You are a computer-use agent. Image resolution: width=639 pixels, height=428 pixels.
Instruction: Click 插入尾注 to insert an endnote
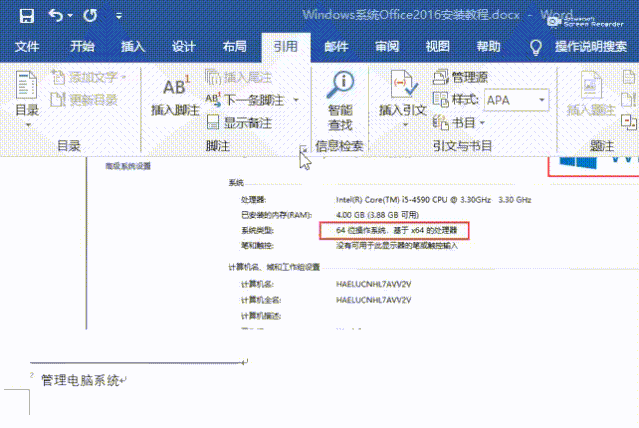pyautogui.click(x=239, y=77)
